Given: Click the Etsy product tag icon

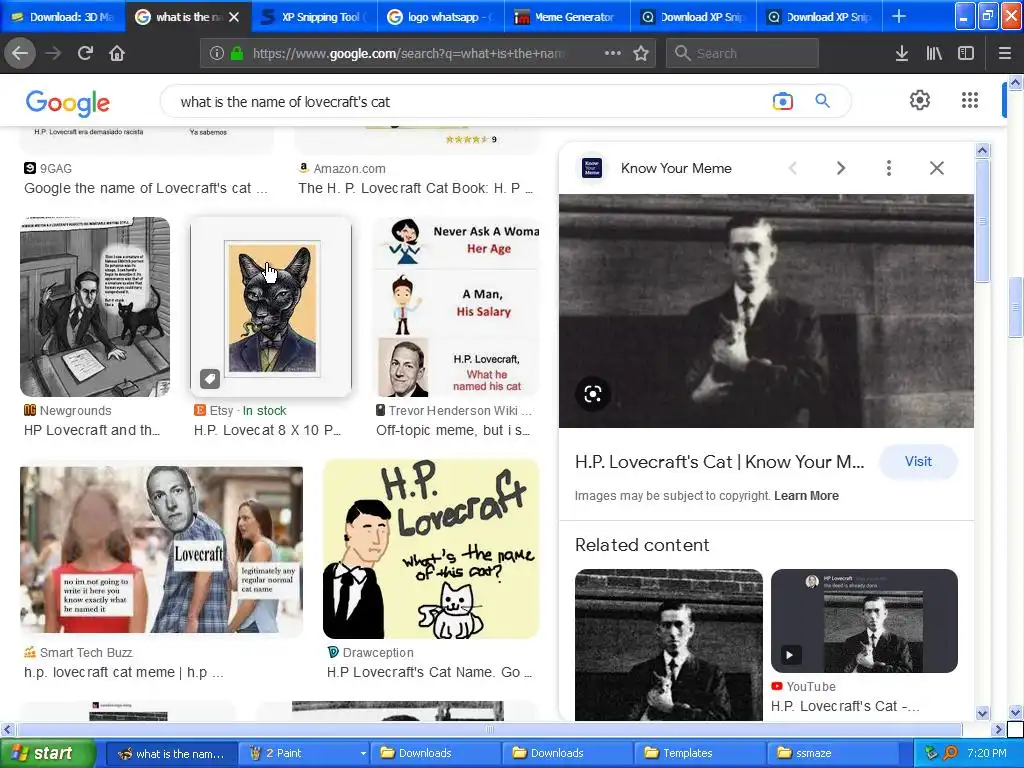Looking at the screenshot, I should (210, 379).
